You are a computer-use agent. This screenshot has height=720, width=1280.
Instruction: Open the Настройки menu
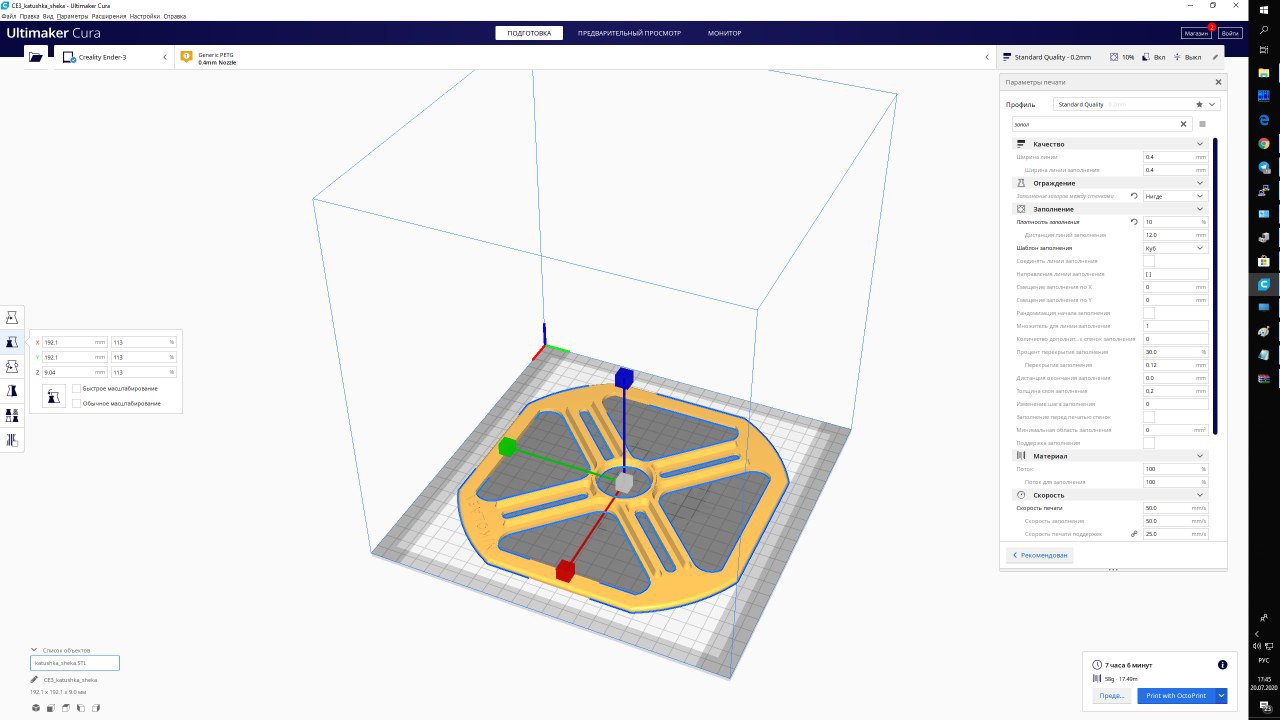pyautogui.click(x=144, y=16)
